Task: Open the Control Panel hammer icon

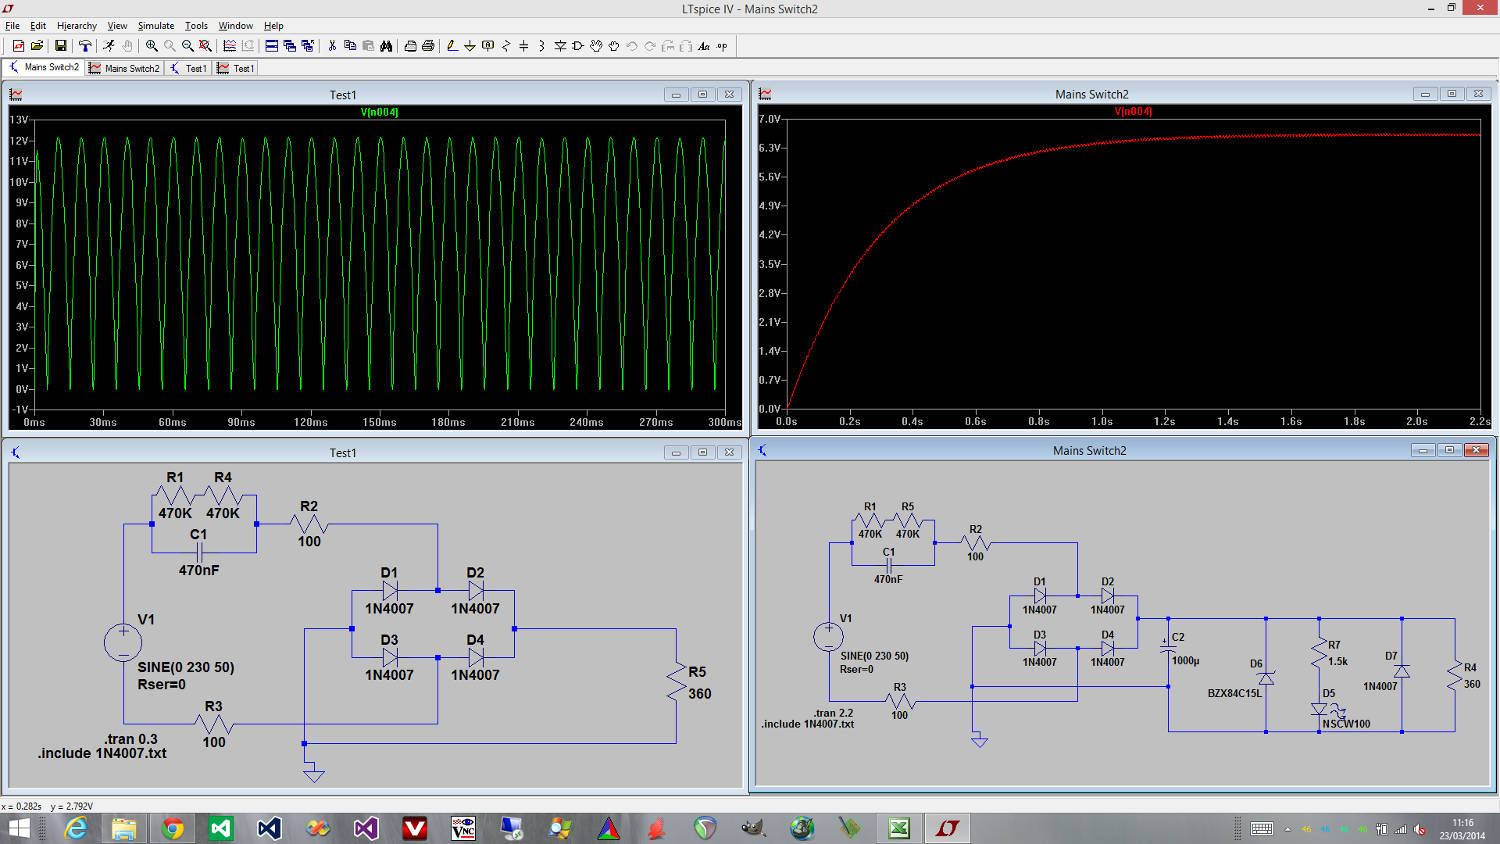Action: (x=85, y=46)
